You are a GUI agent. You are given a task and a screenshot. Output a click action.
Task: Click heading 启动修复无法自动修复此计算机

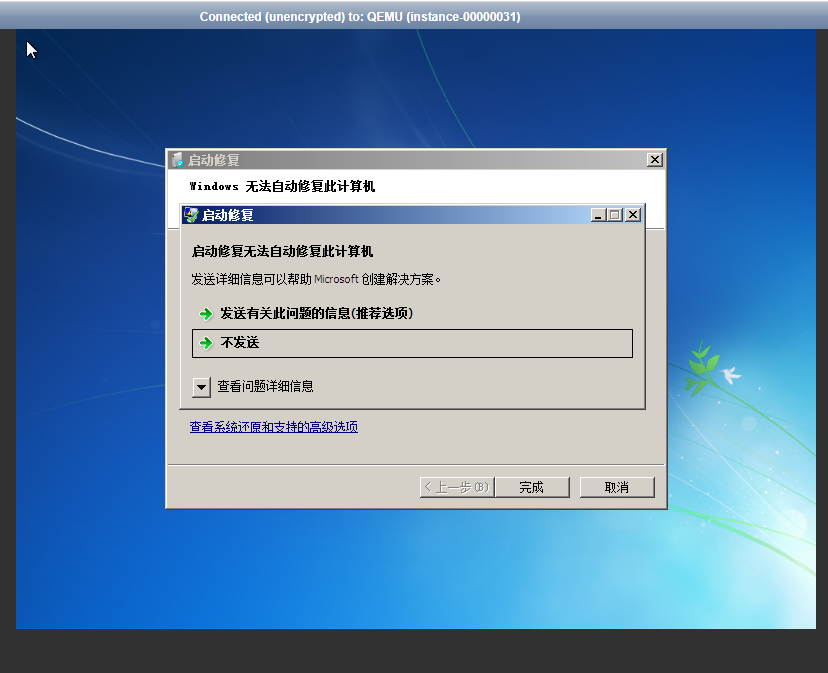[282, 251]
